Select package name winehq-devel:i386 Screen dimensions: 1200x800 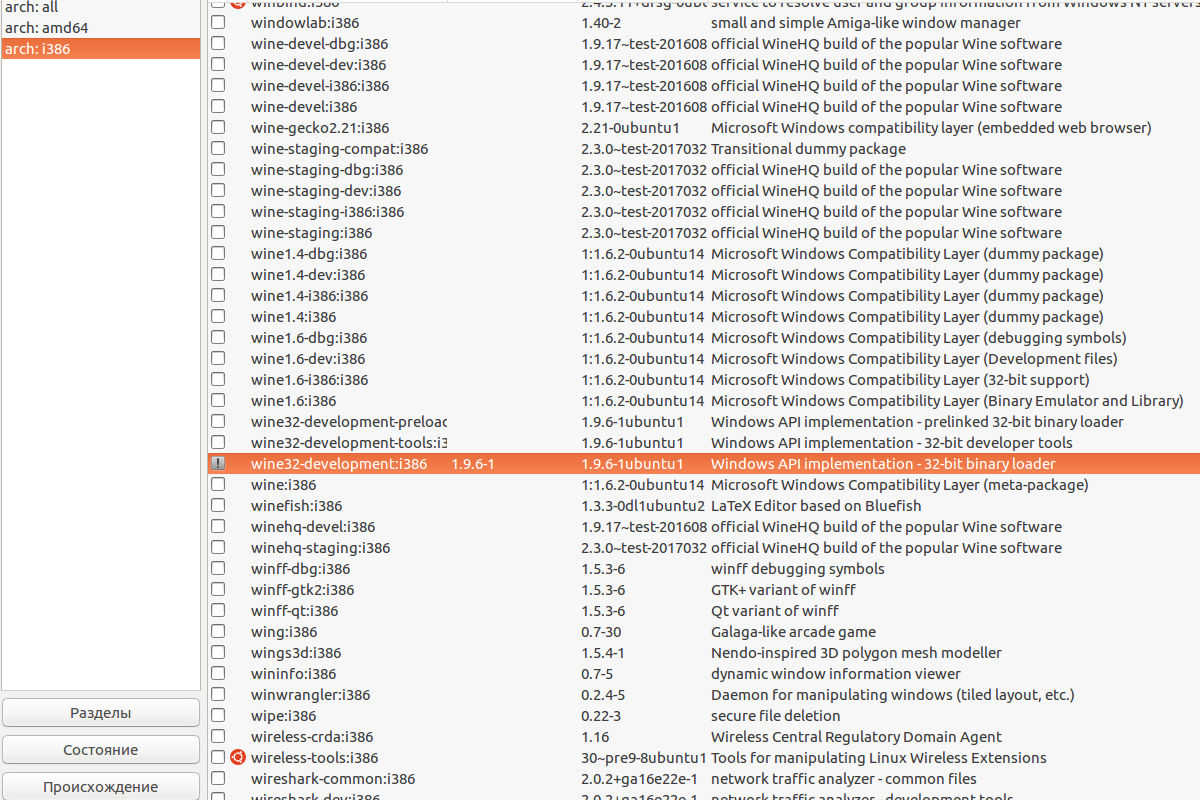313,526
